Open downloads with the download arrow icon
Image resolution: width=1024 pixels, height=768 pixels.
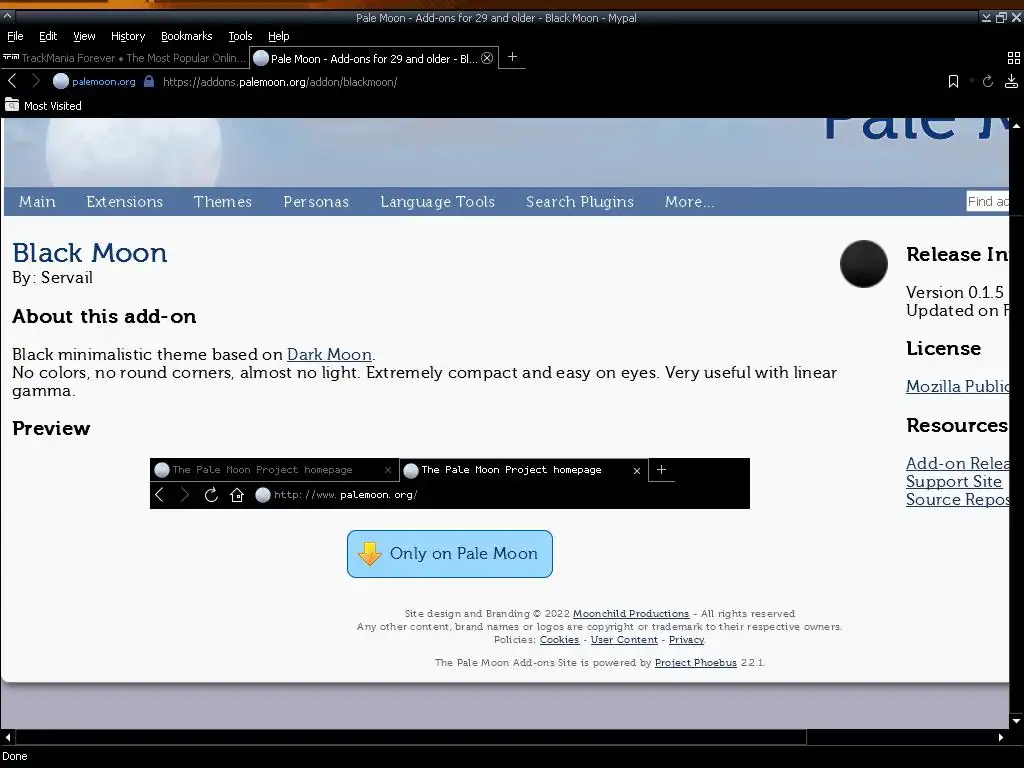[x=1011, y=81]
